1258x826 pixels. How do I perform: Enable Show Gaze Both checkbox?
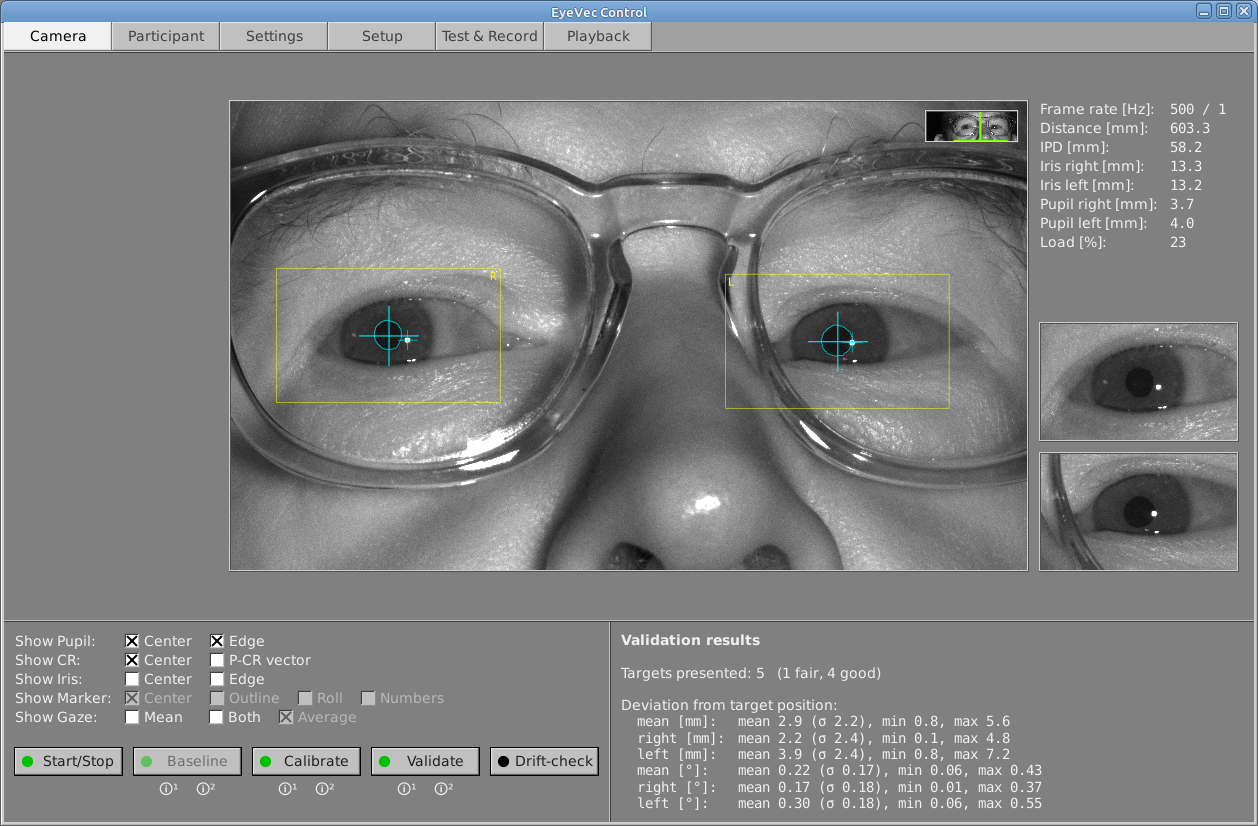click(x=217, y=717)
